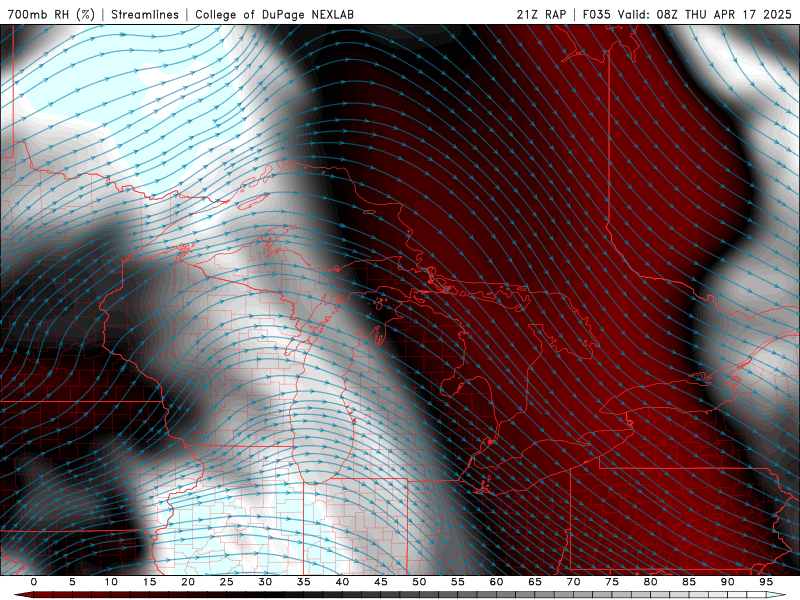The image size is (800, 600).
Task: Click the "45" color scale label
Action: click(381, 582)
